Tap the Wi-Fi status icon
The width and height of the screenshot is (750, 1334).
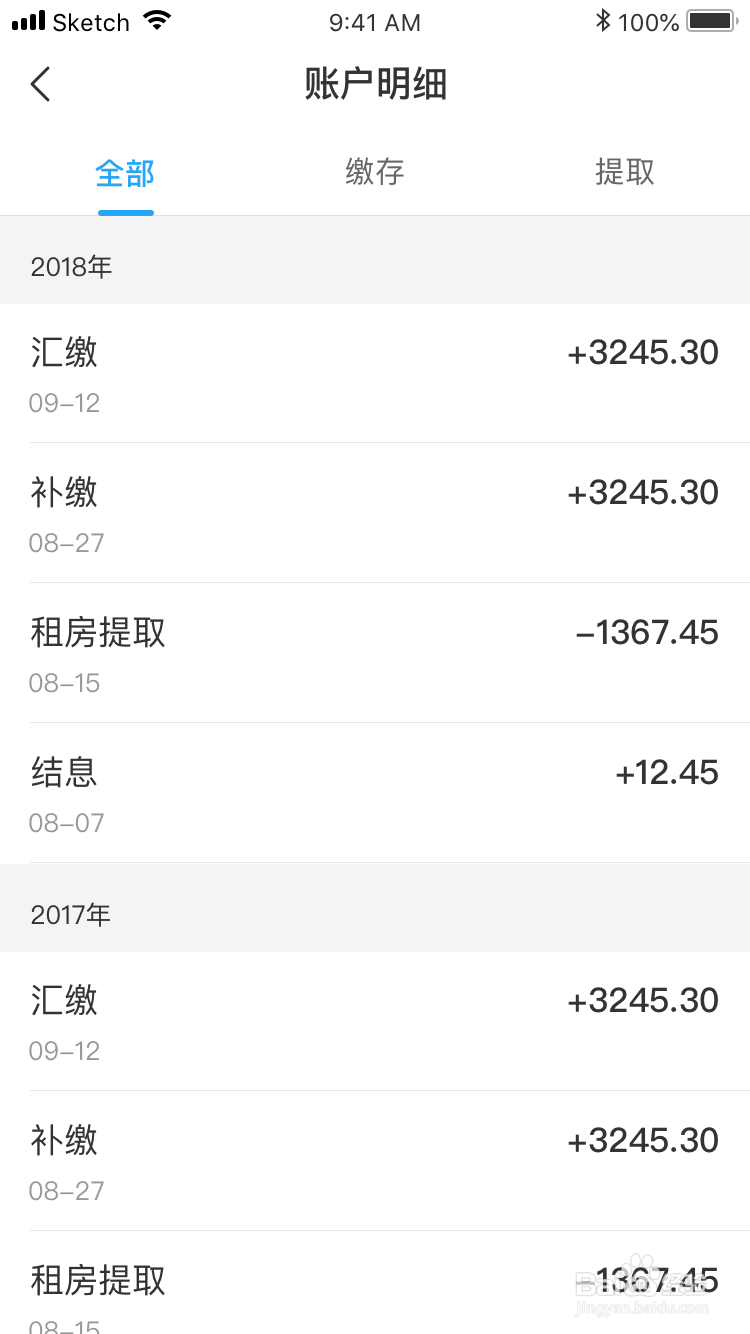coord(157,21)
